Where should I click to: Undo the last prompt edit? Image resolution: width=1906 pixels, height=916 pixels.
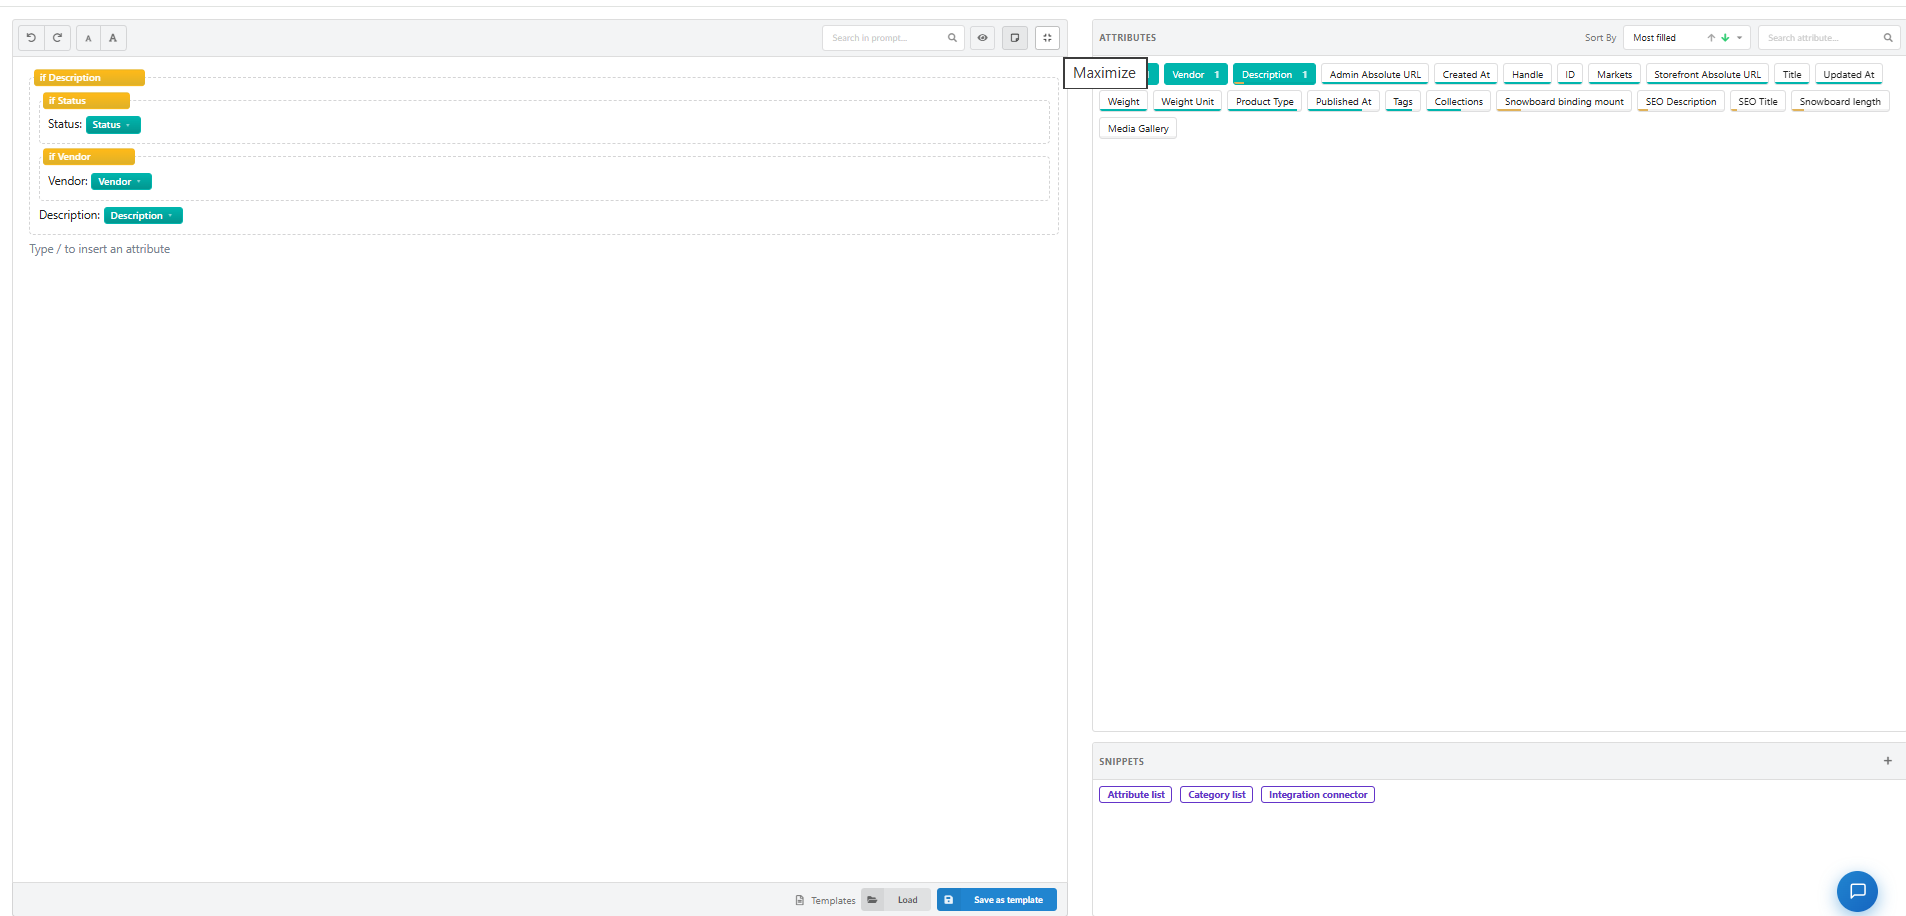[31, 38]
